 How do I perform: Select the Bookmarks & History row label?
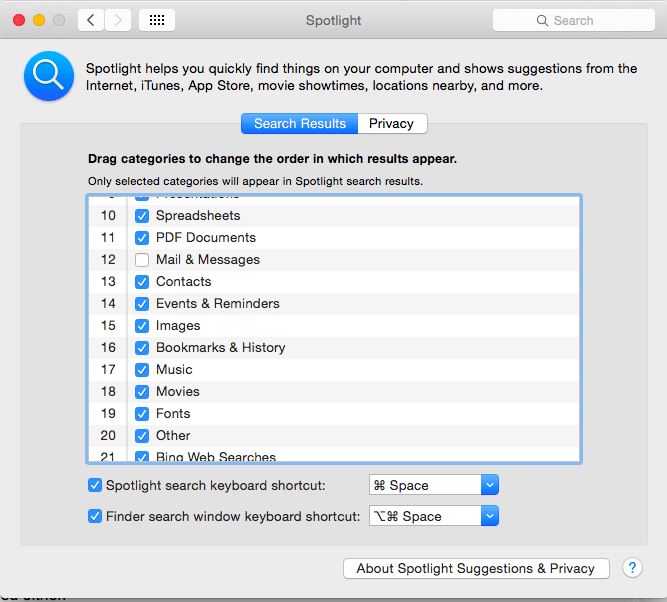click(220, 348)
